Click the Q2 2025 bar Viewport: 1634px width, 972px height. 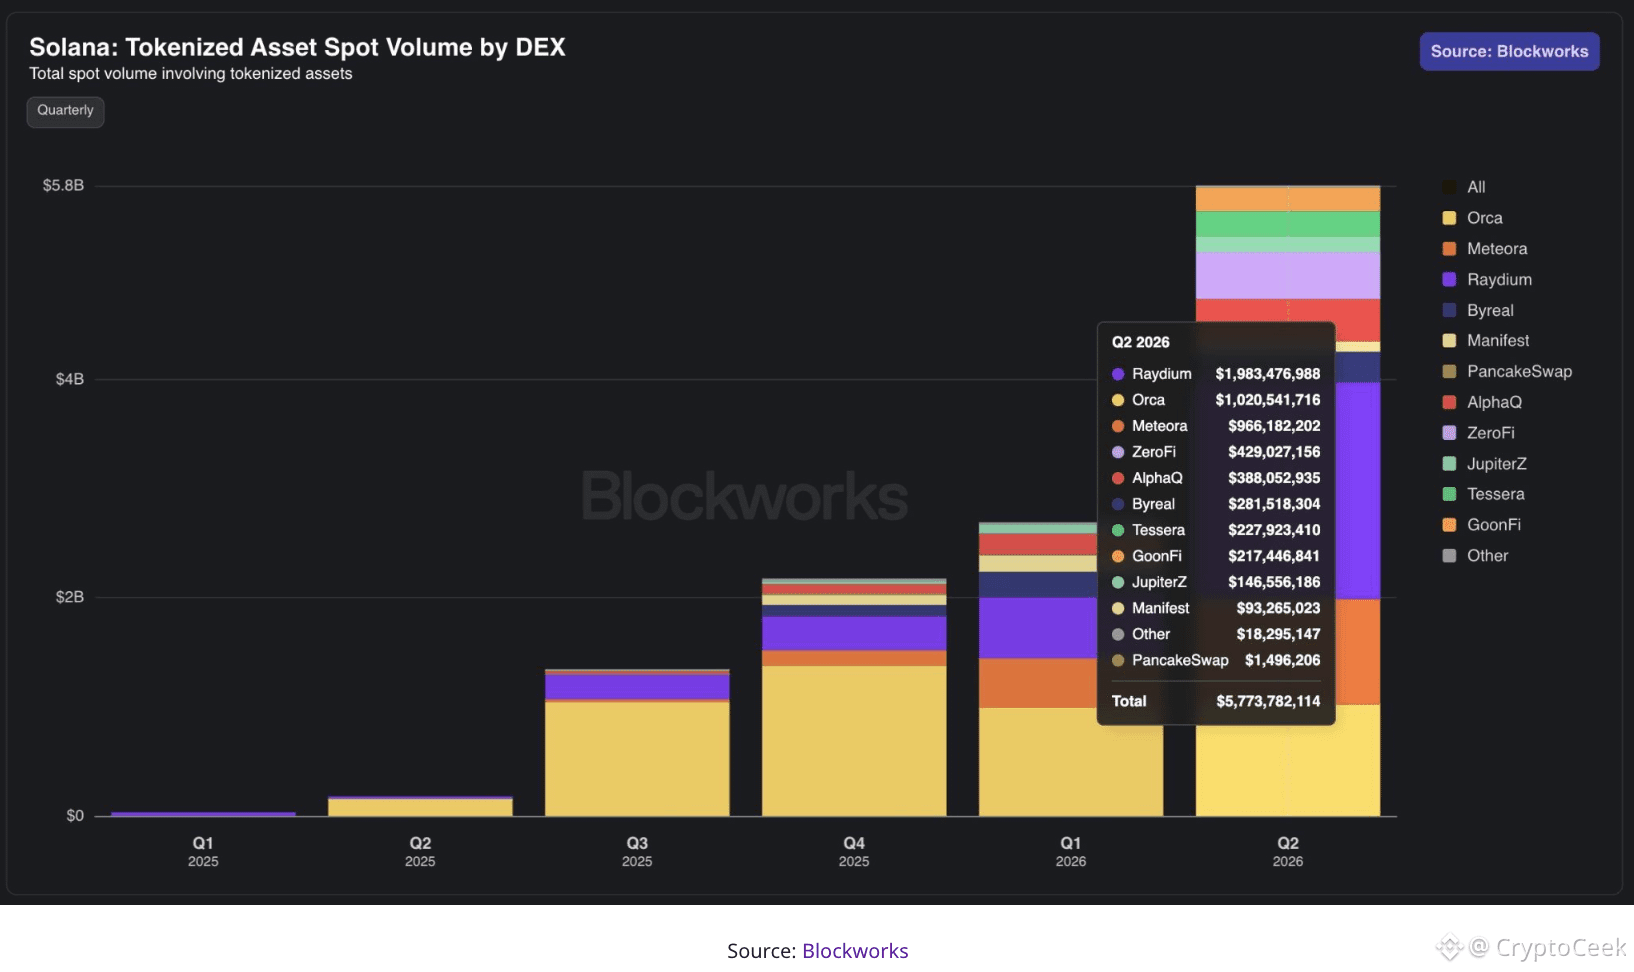point(420,806)
